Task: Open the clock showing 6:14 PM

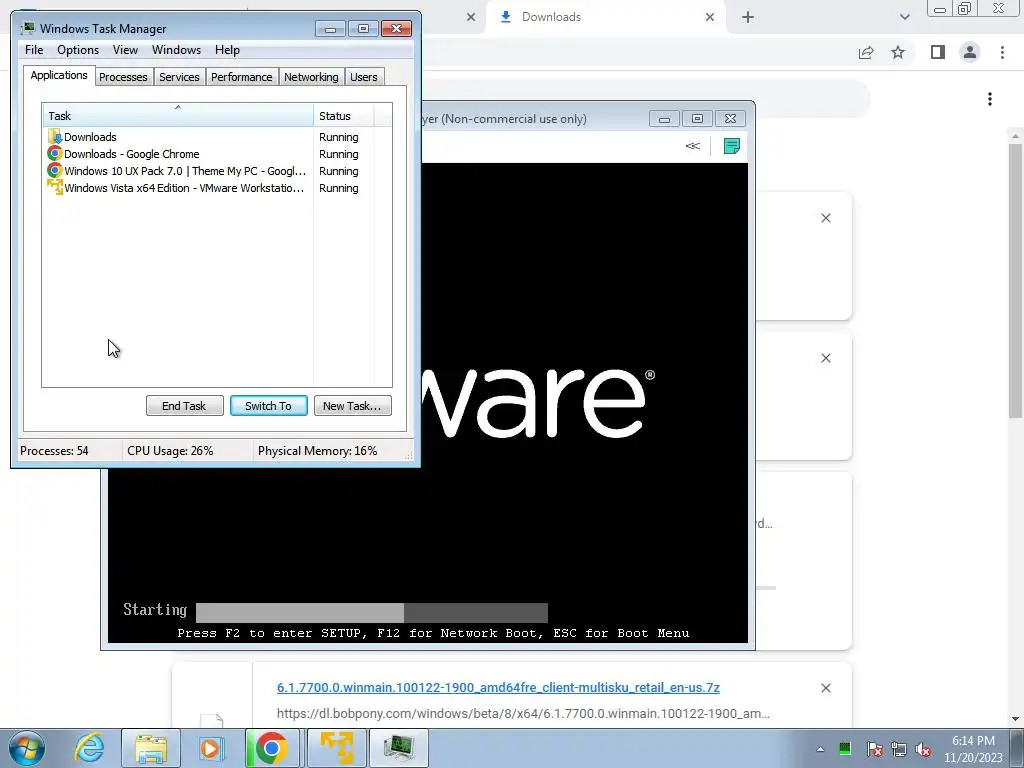Action: point(973,748)
